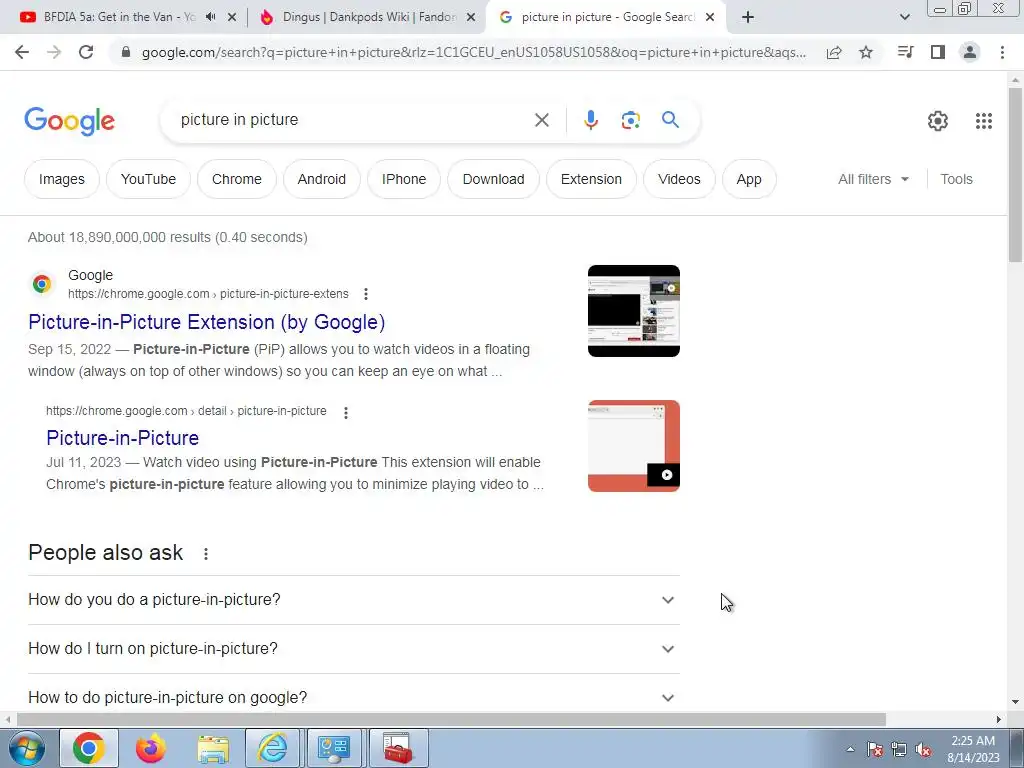This screenshot has width=1024, height=768.
Task: Open Windows Start menu
Action: 27,748
